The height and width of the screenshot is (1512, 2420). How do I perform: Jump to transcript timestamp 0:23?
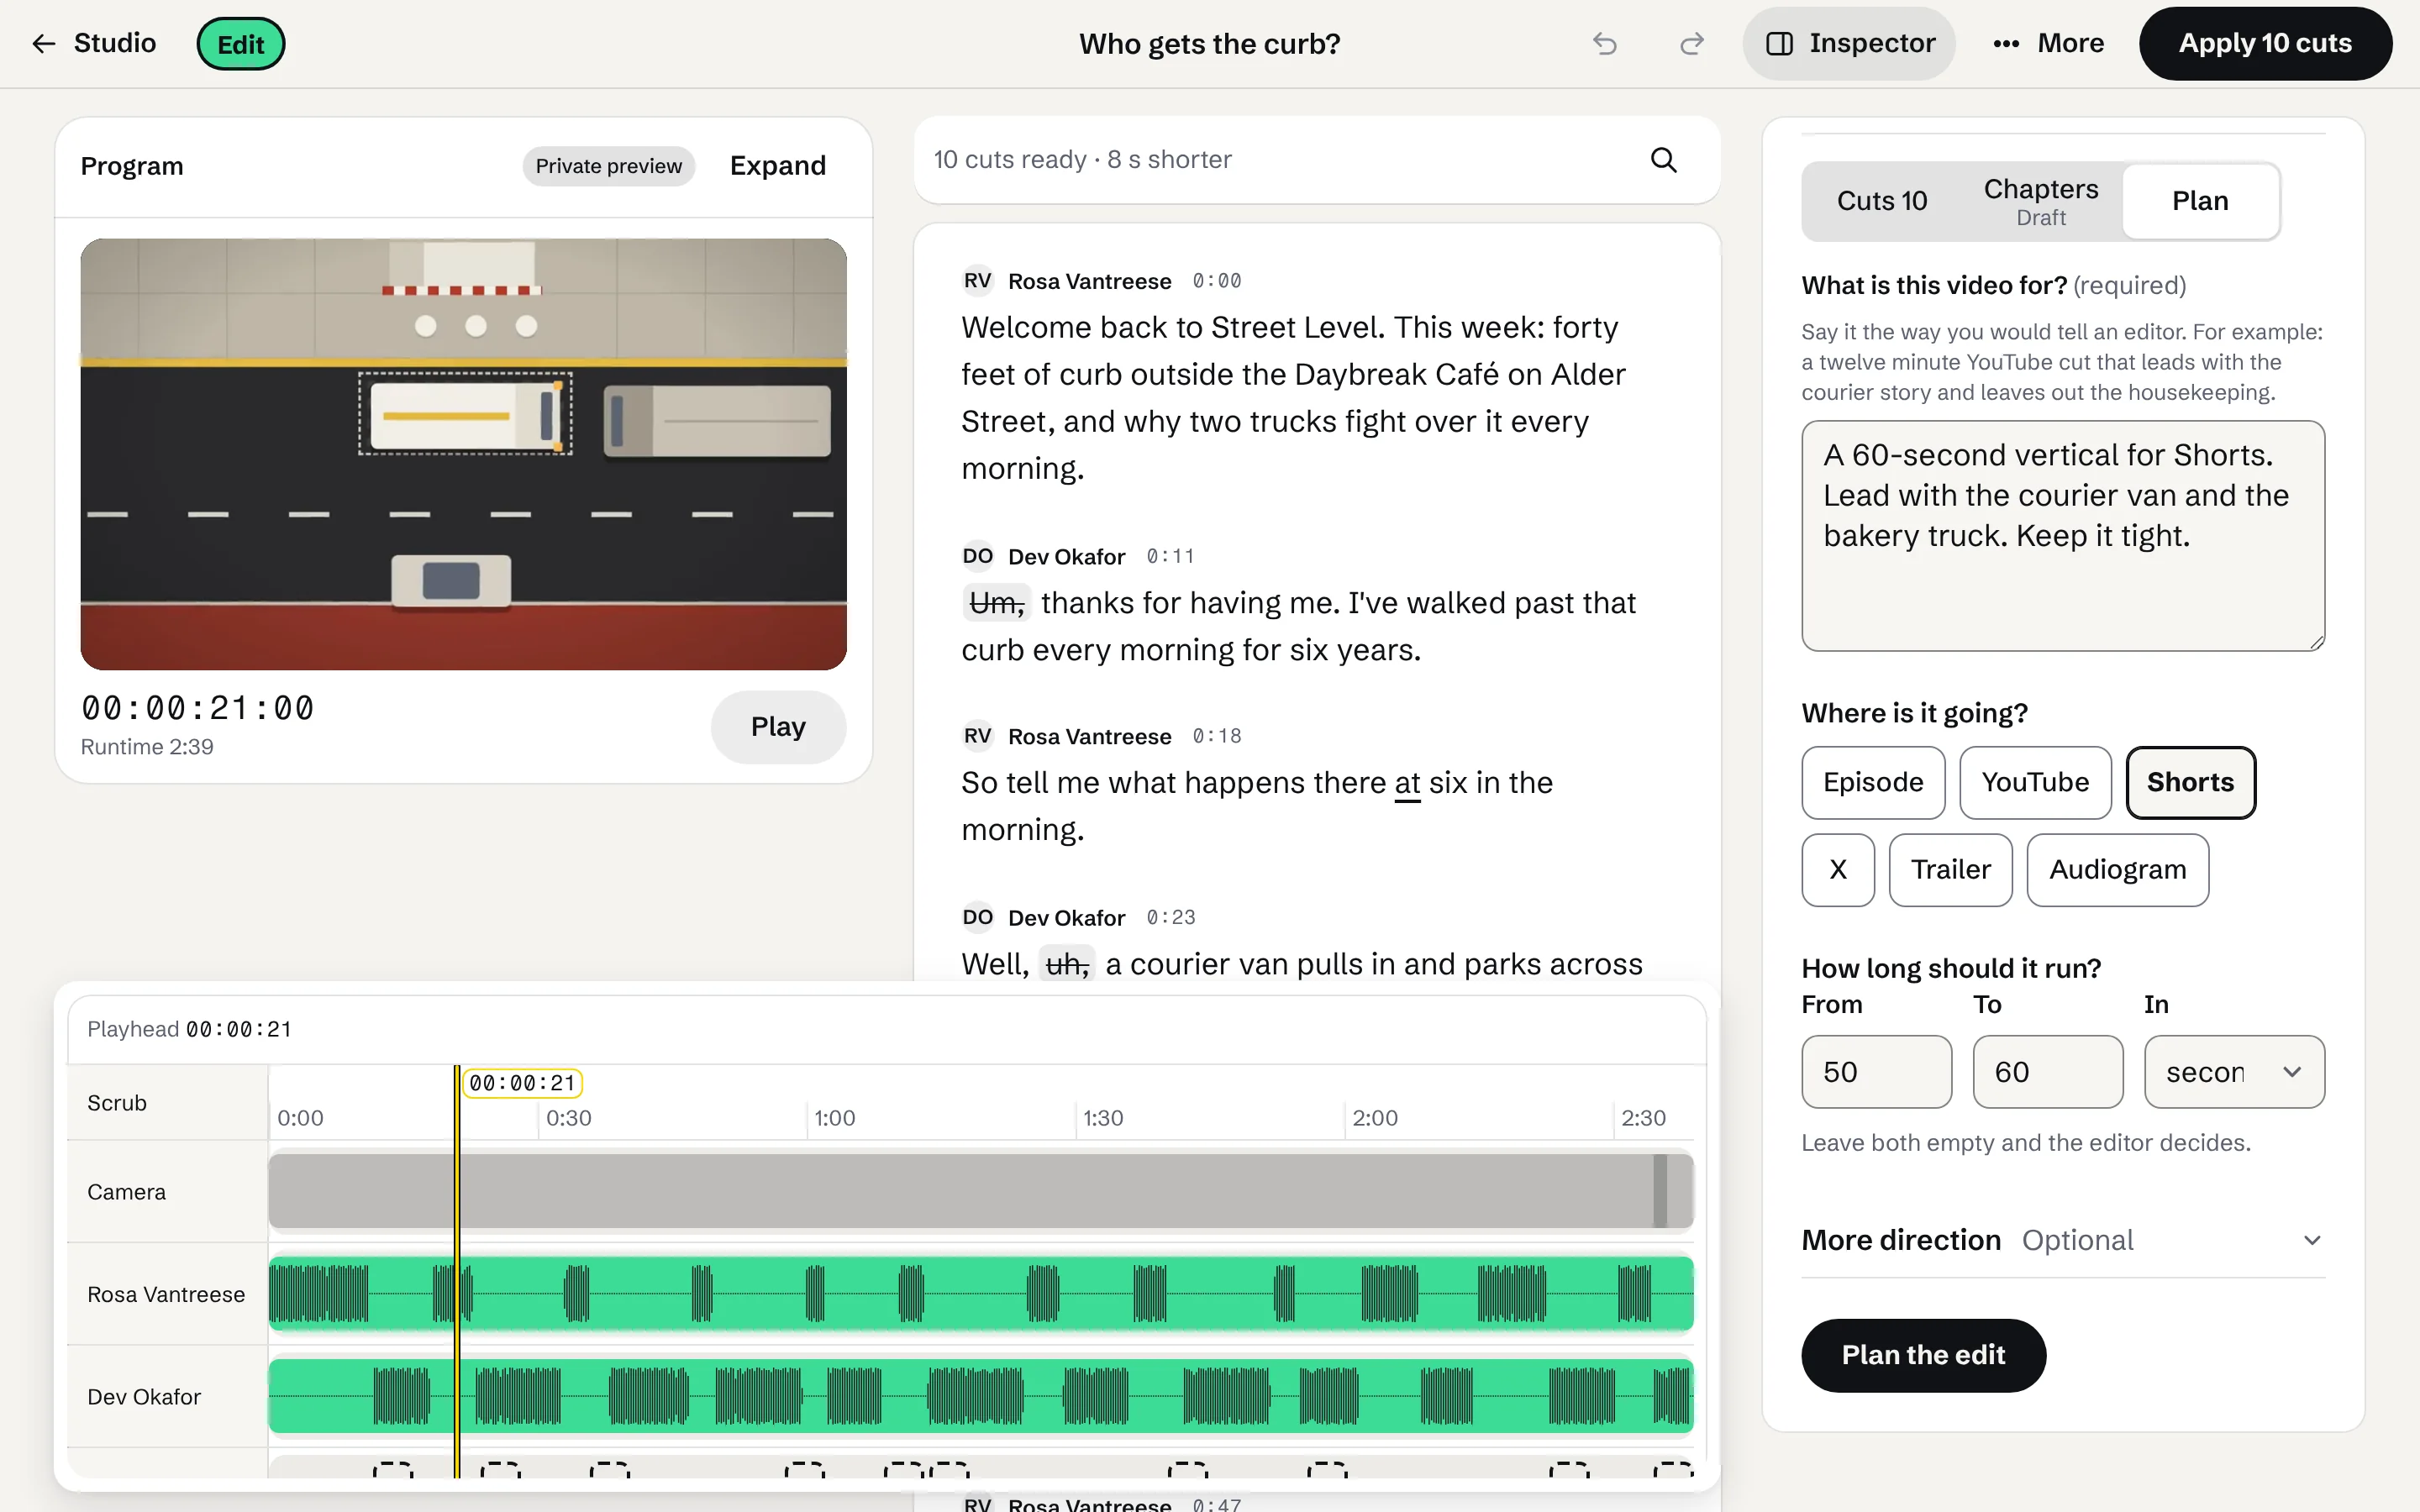[1170, 918]
